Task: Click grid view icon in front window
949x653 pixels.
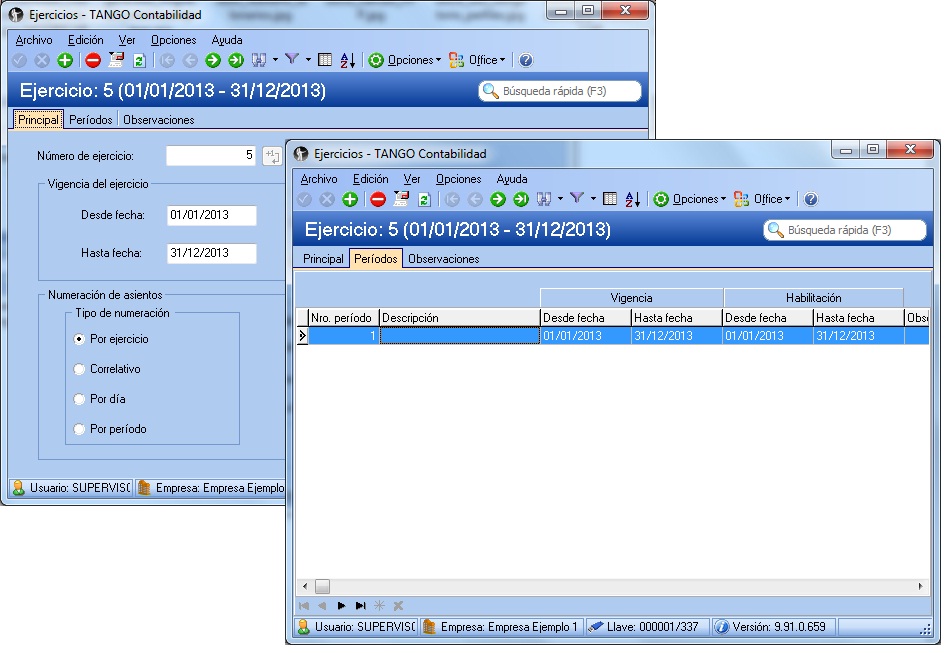Action: click(x=610, y=199)
